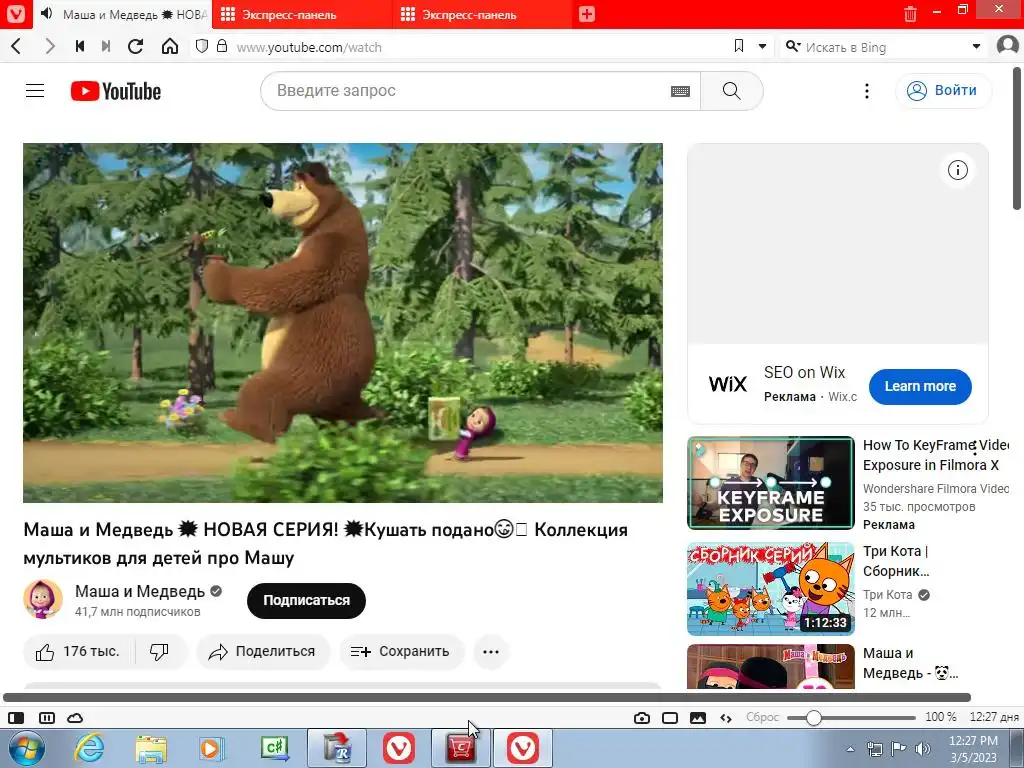This screenshot has width=1024, height=768.
Task: Toggle images with the picture icon
Action: point(698,718)
